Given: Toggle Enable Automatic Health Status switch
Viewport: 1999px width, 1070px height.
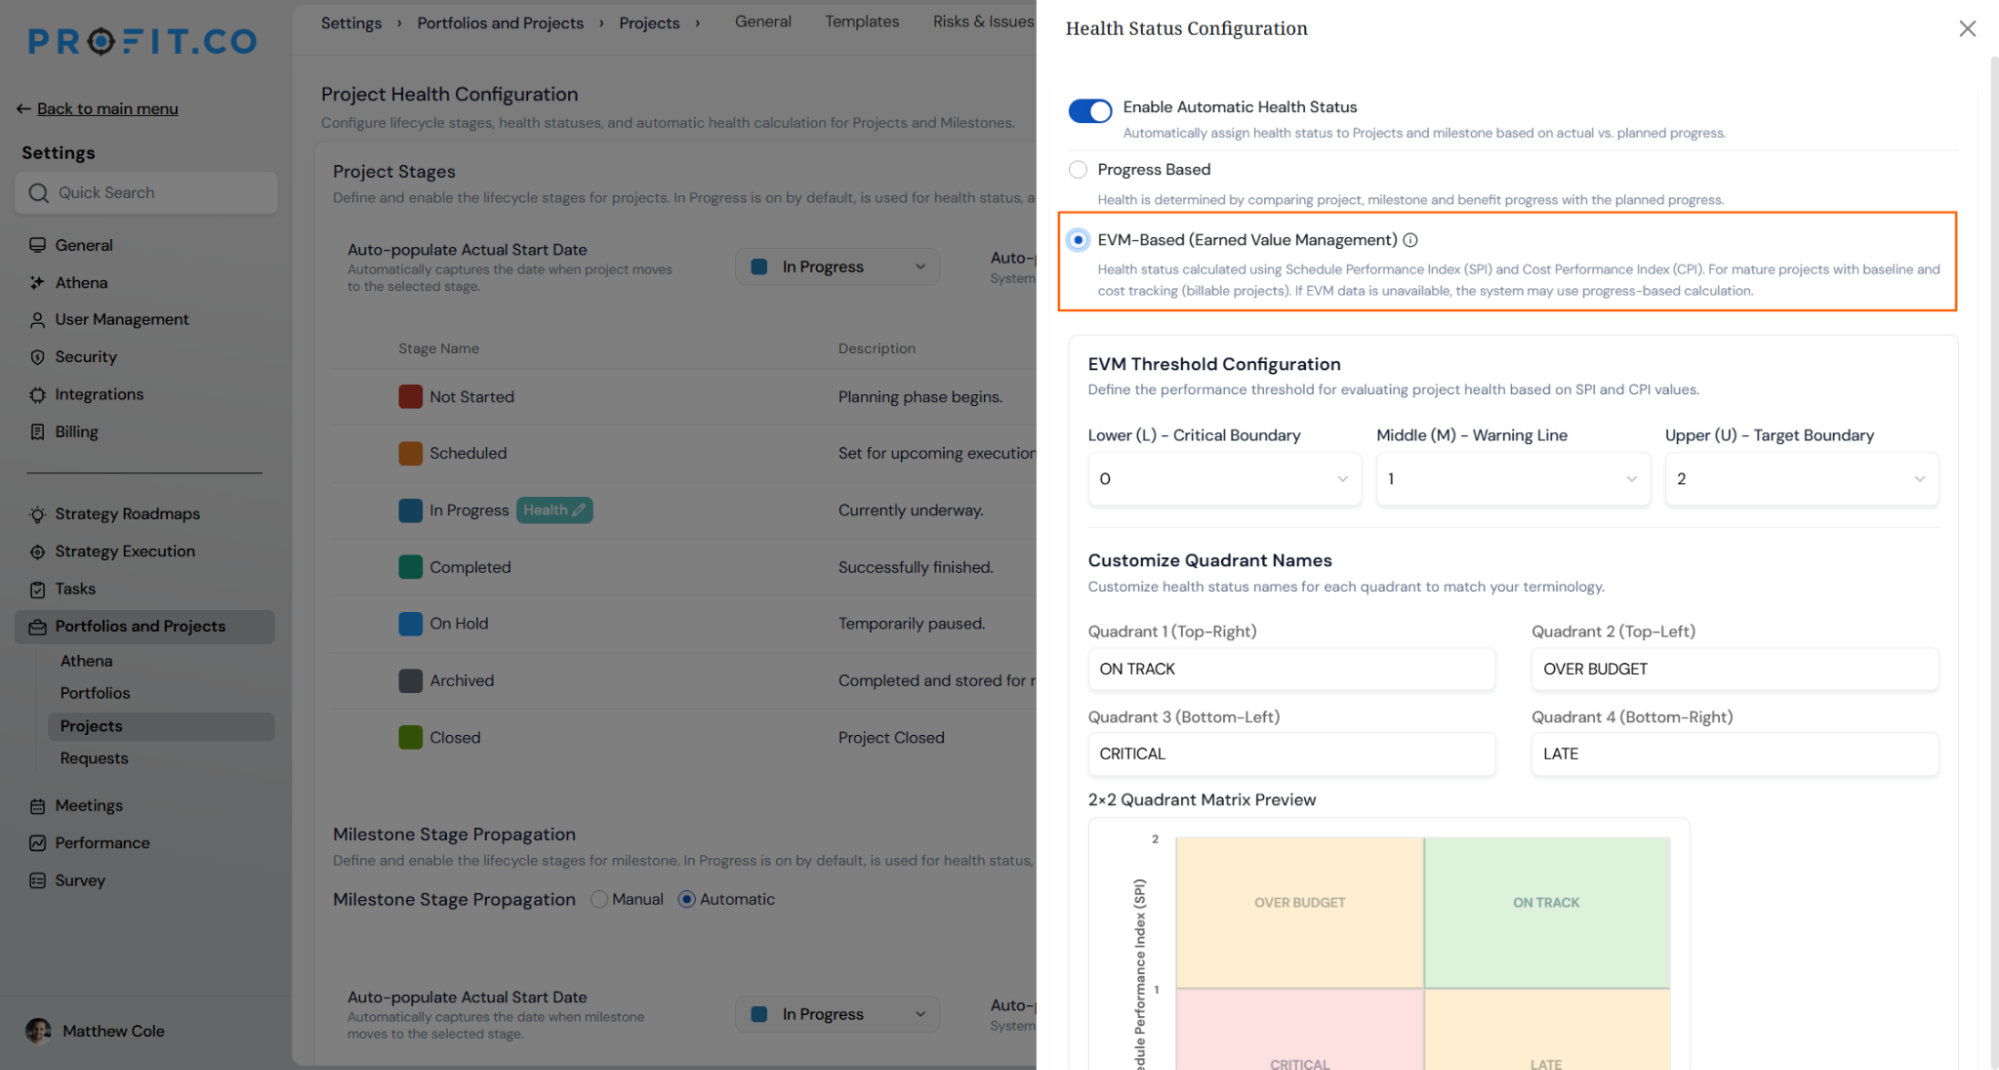Looking at the screenshot, I should tap(1089, 110).
